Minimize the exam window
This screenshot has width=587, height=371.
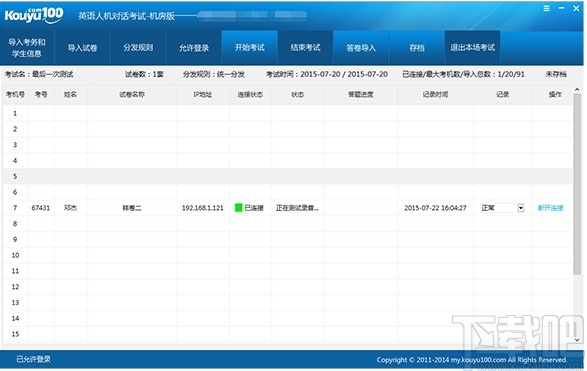coord(561,8)
